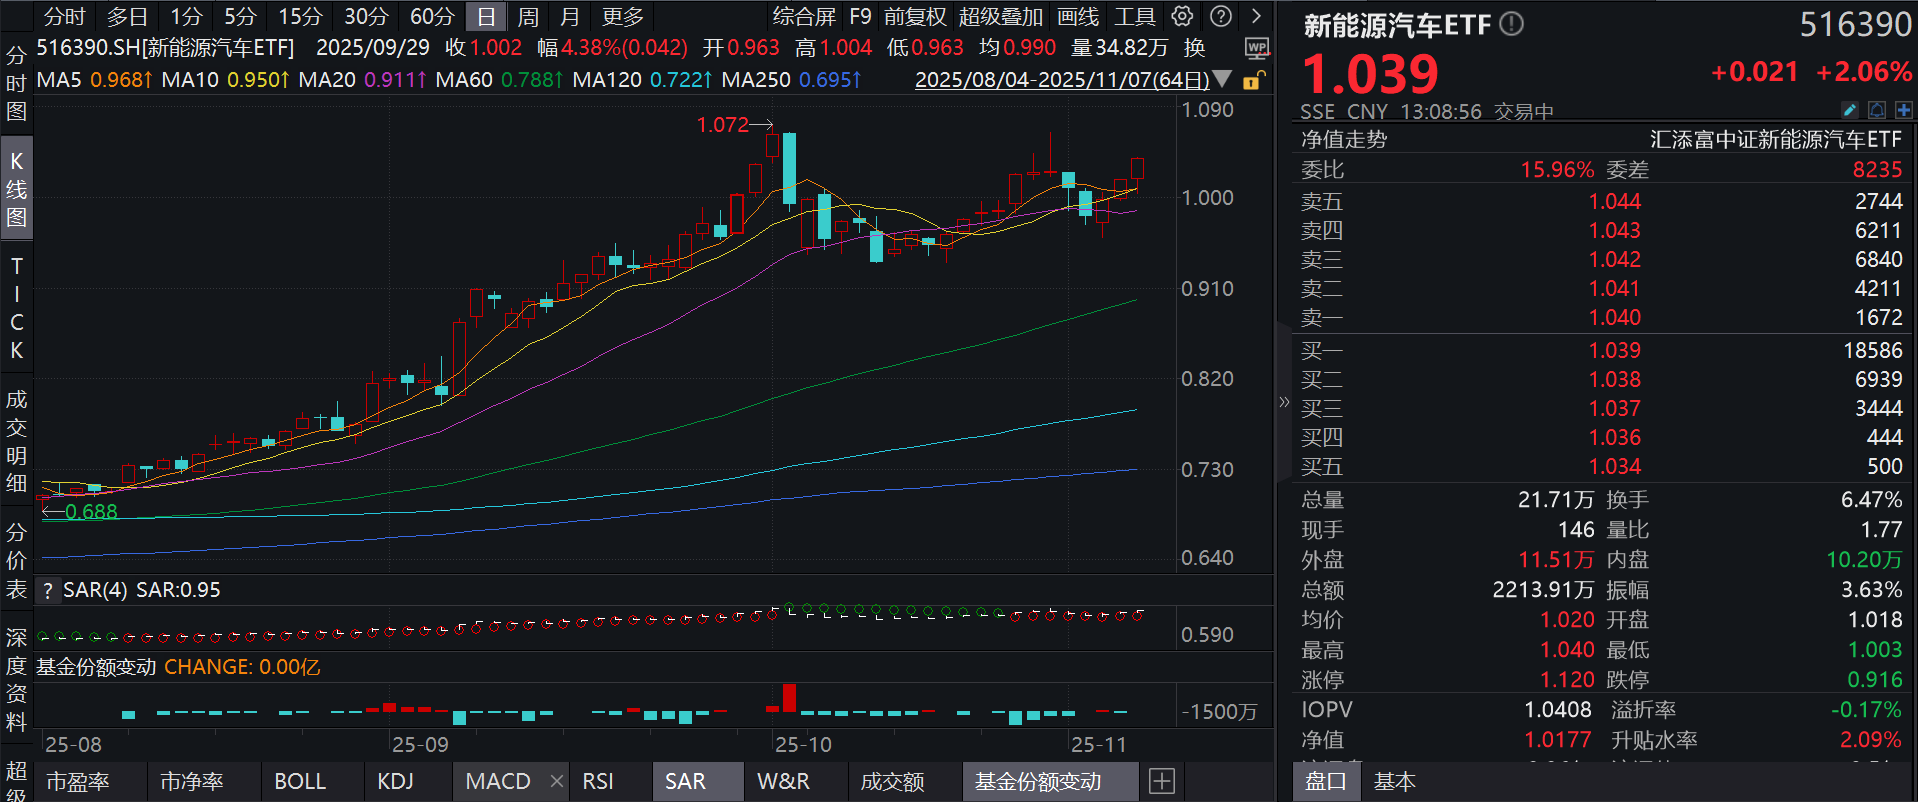Open the 更多 periods dropdown
The width and height of the screenshot is (1918, 802).
click(622, 16)
